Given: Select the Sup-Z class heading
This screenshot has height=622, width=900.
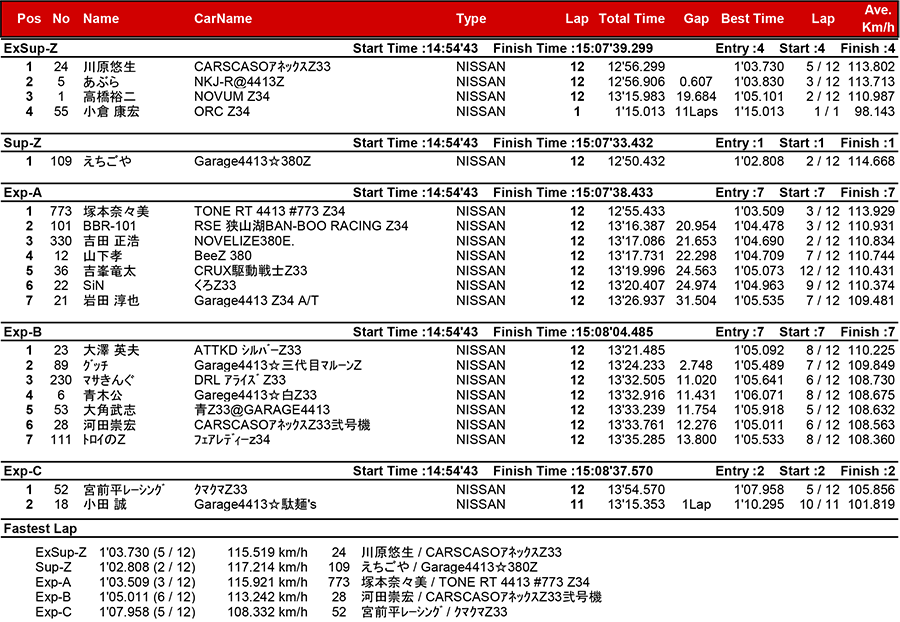Looking at the screenshot, I should click(x=23, y=143).
